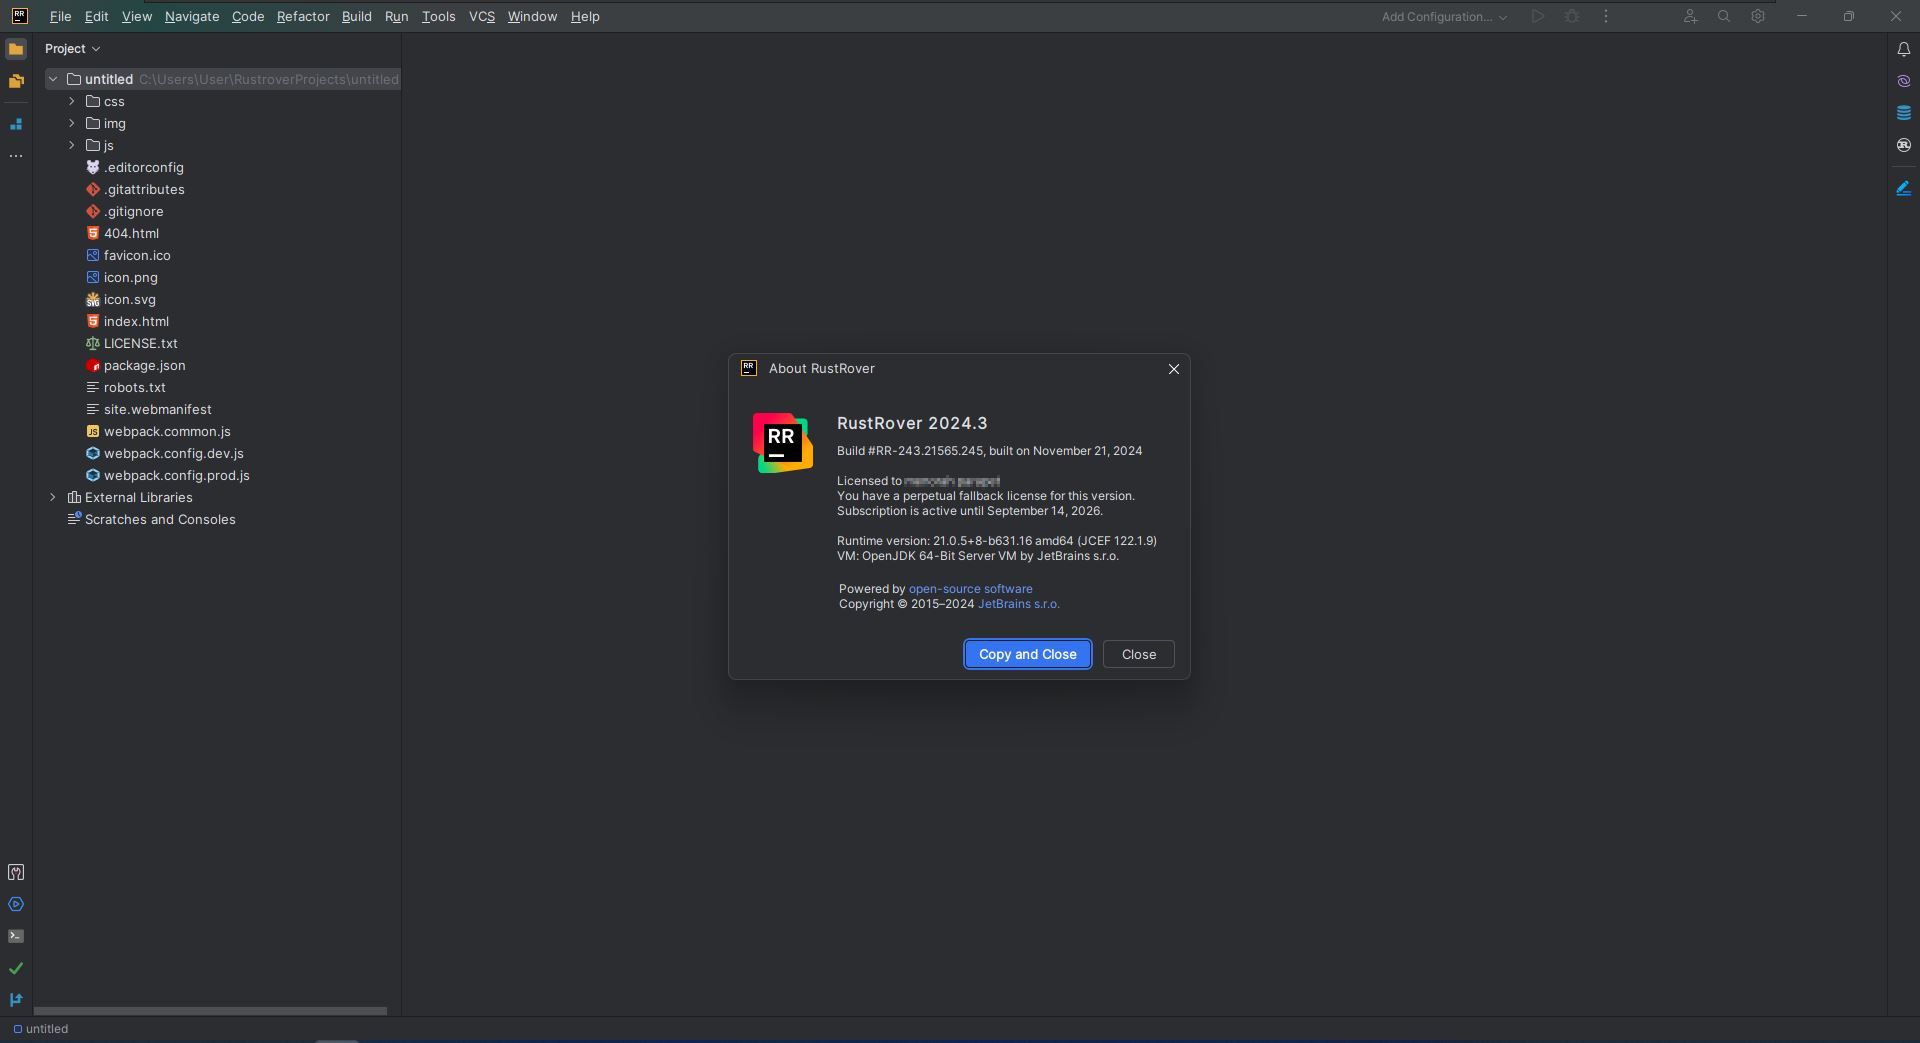The height and width of the screenshot is (1043, 1920).
Task: Open the View menu
Action: click(x=137, y=16)
